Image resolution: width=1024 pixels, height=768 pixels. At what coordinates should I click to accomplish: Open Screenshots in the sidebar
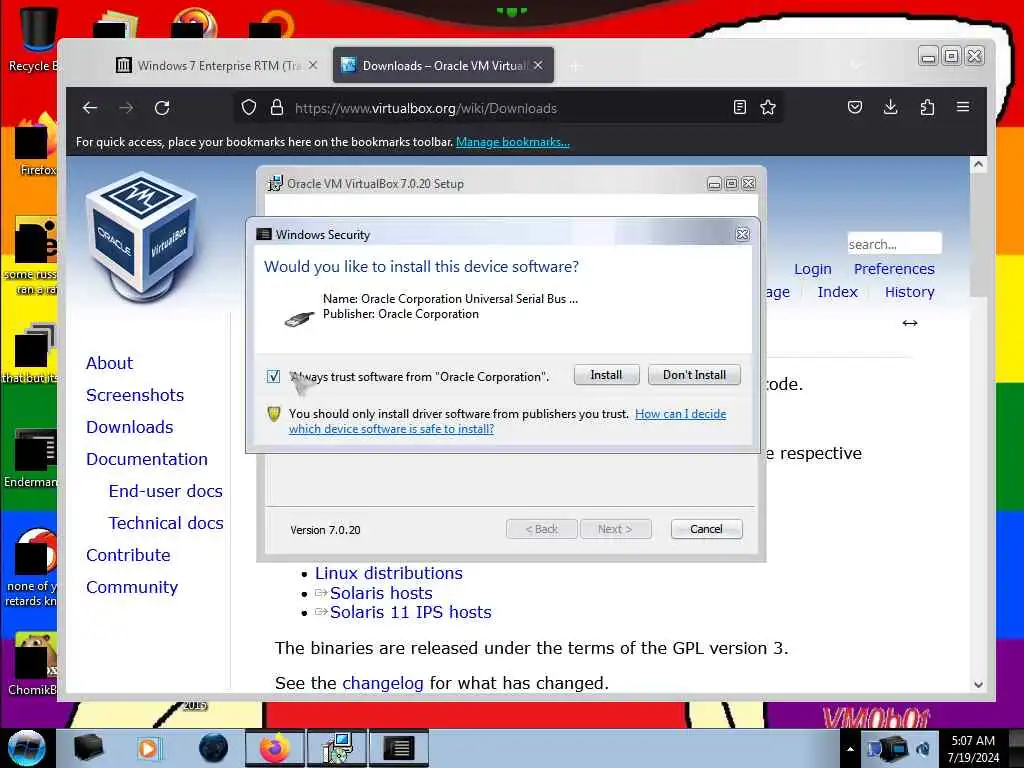(135, 395)
